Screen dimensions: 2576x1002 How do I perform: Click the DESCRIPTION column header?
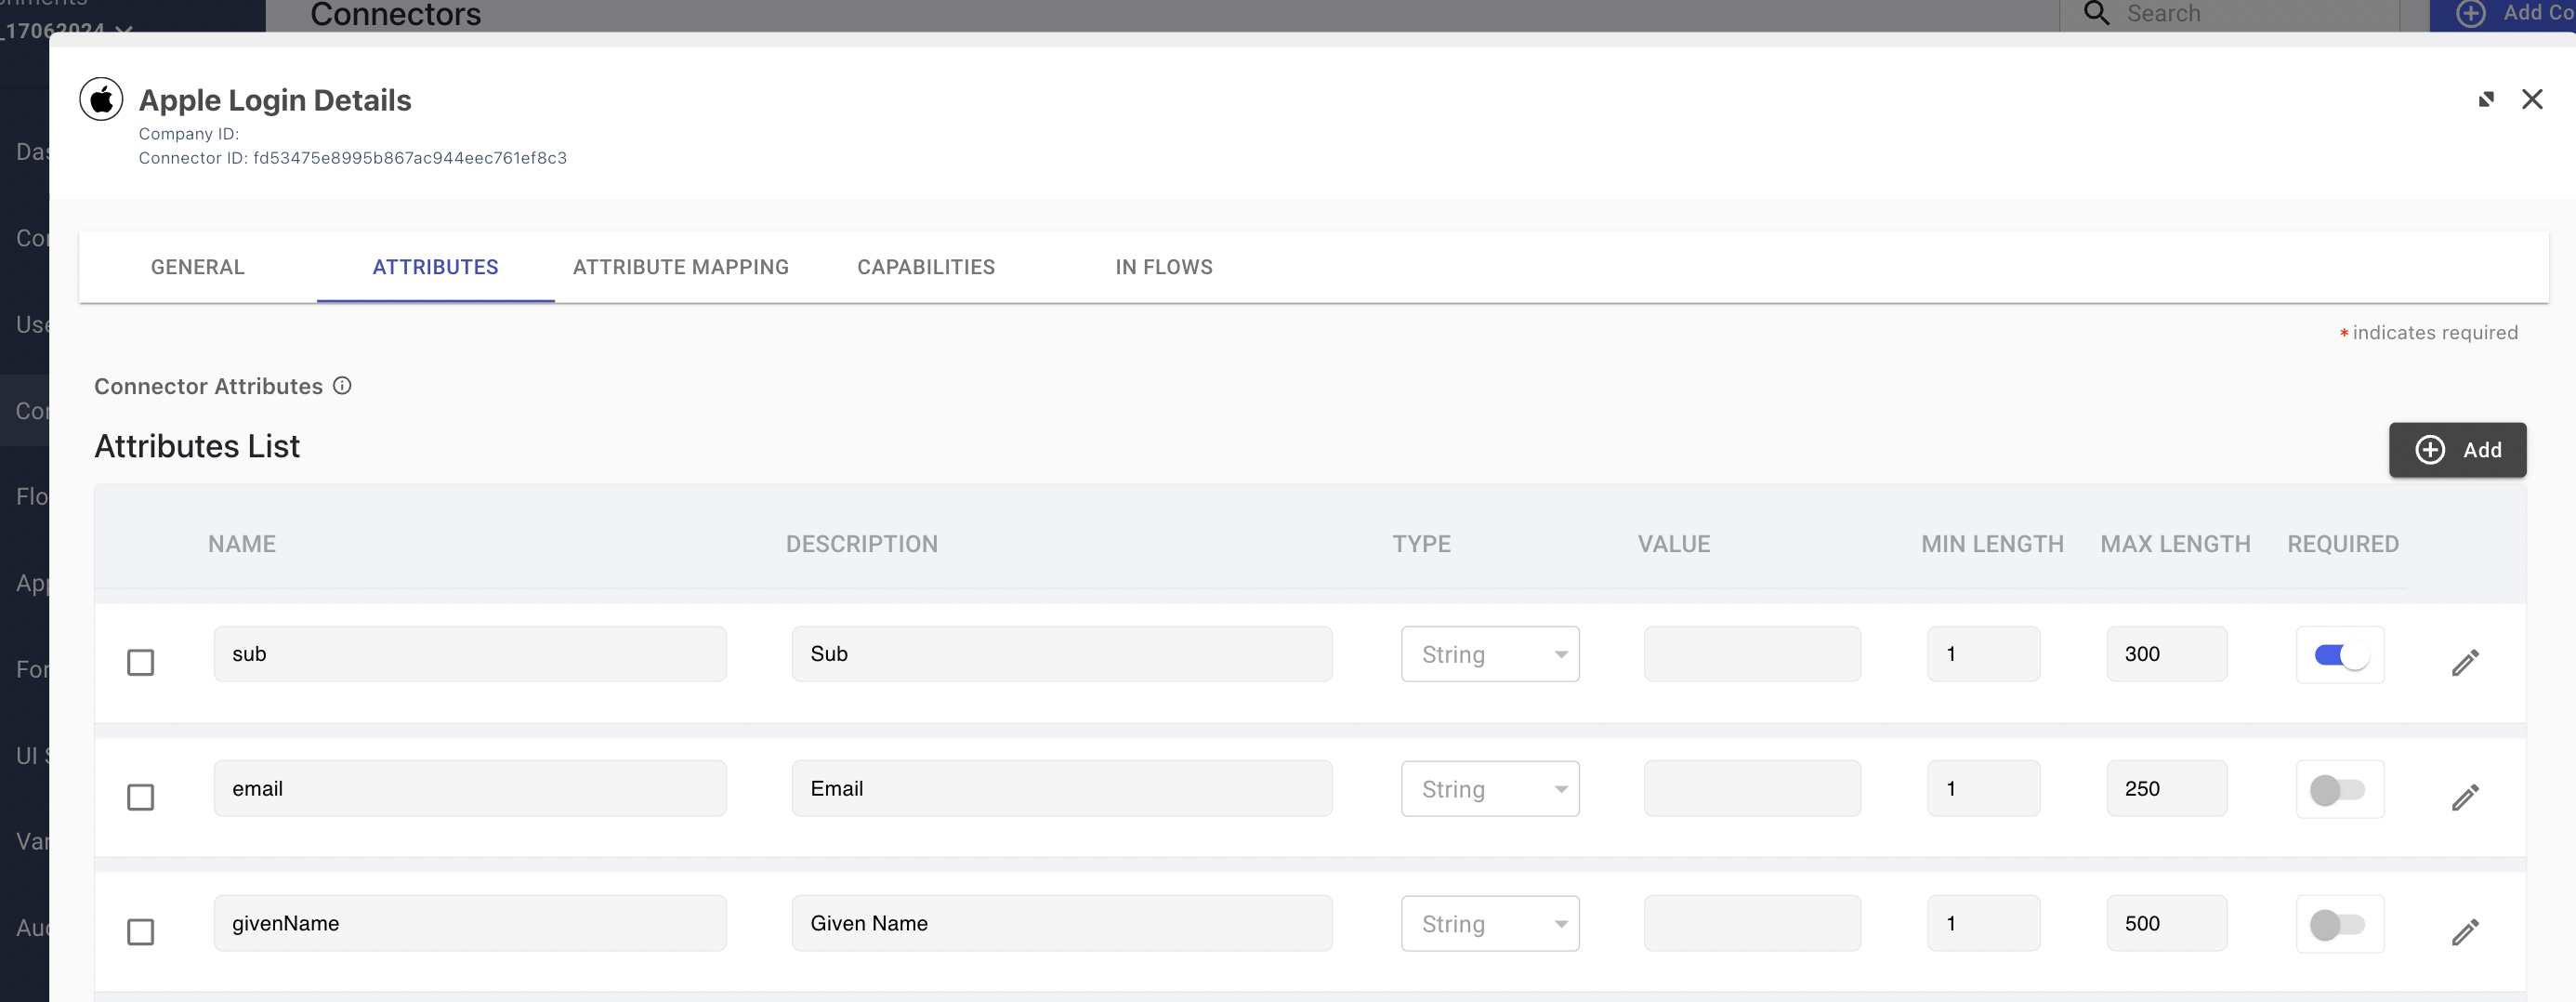tap(862, 544)
